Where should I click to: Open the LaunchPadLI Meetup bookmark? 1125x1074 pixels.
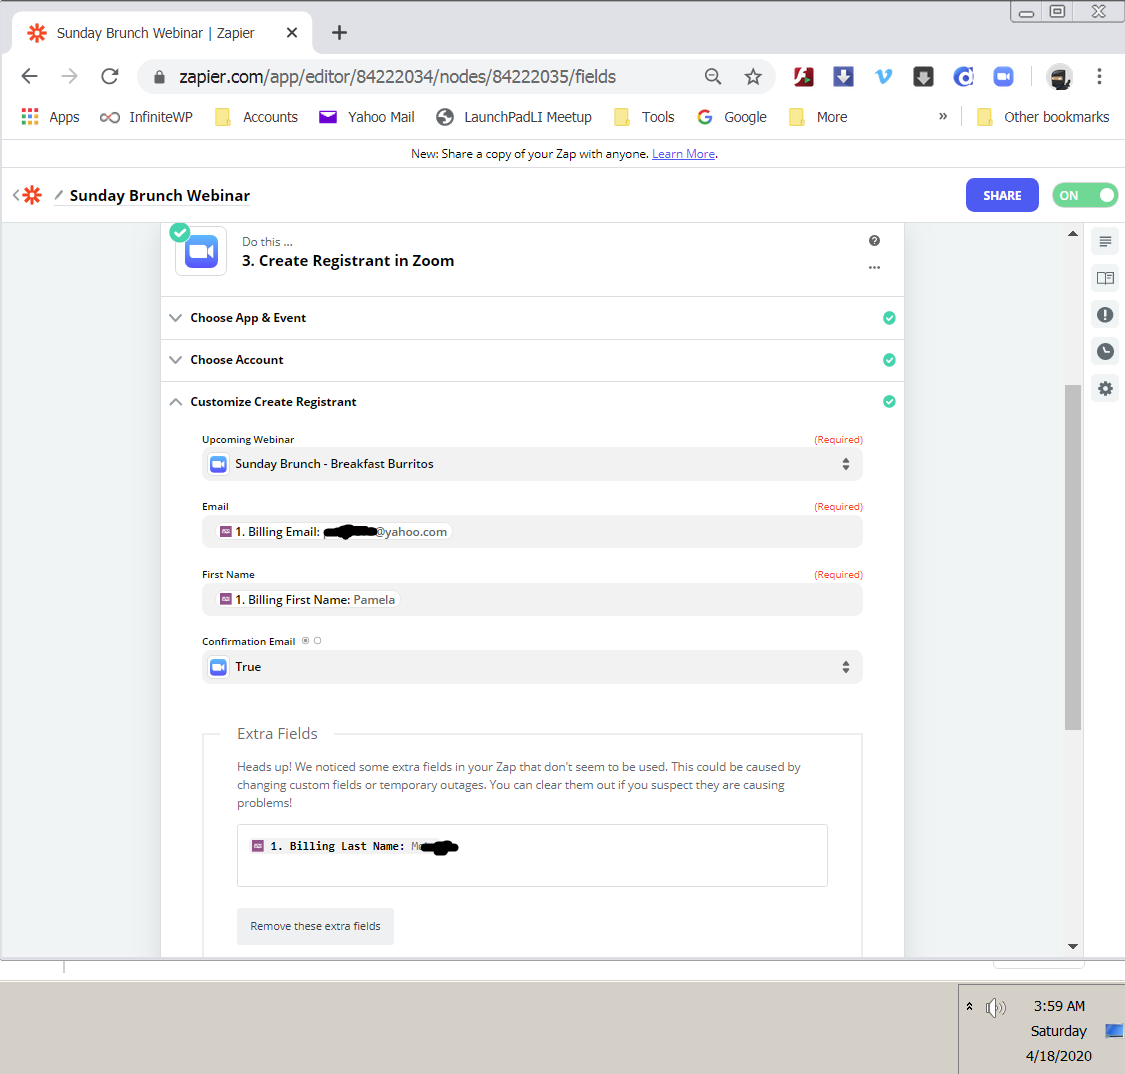(x=514, y=117)
